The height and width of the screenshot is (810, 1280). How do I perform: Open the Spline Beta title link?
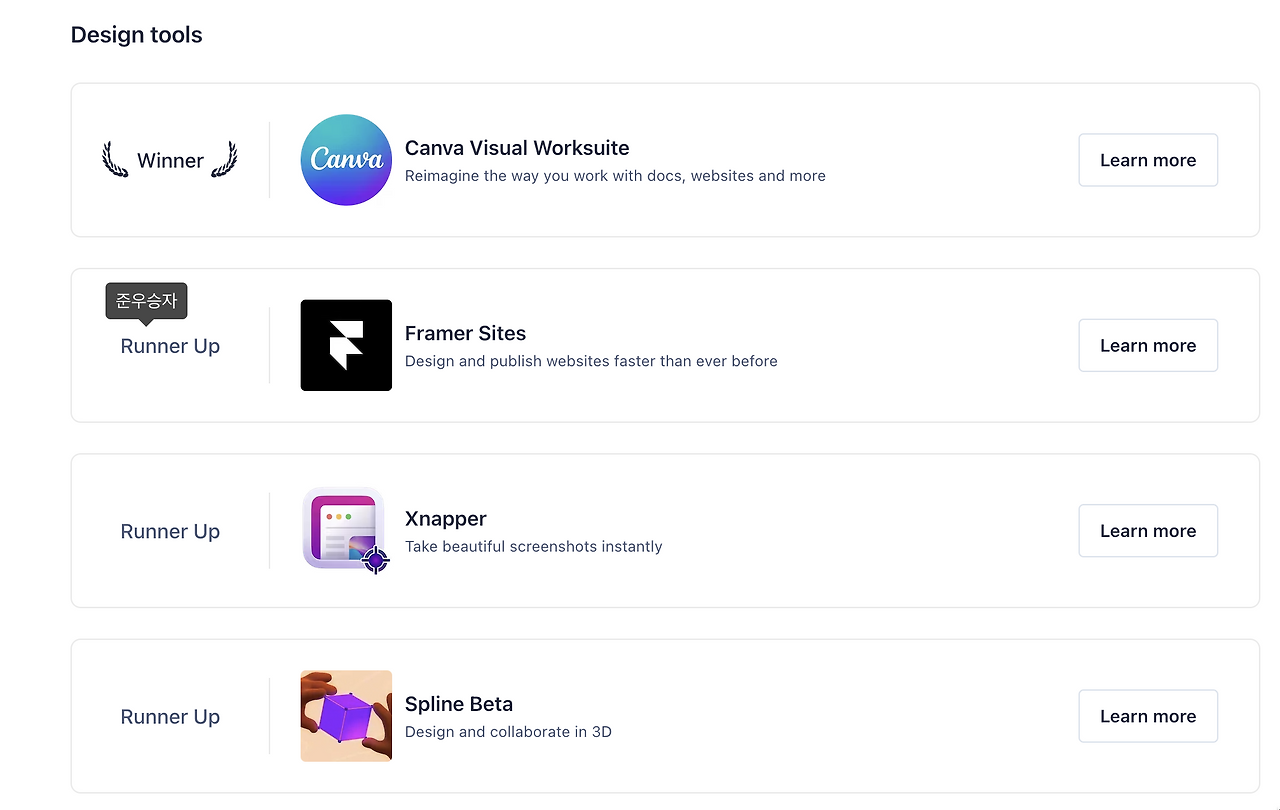459,704
